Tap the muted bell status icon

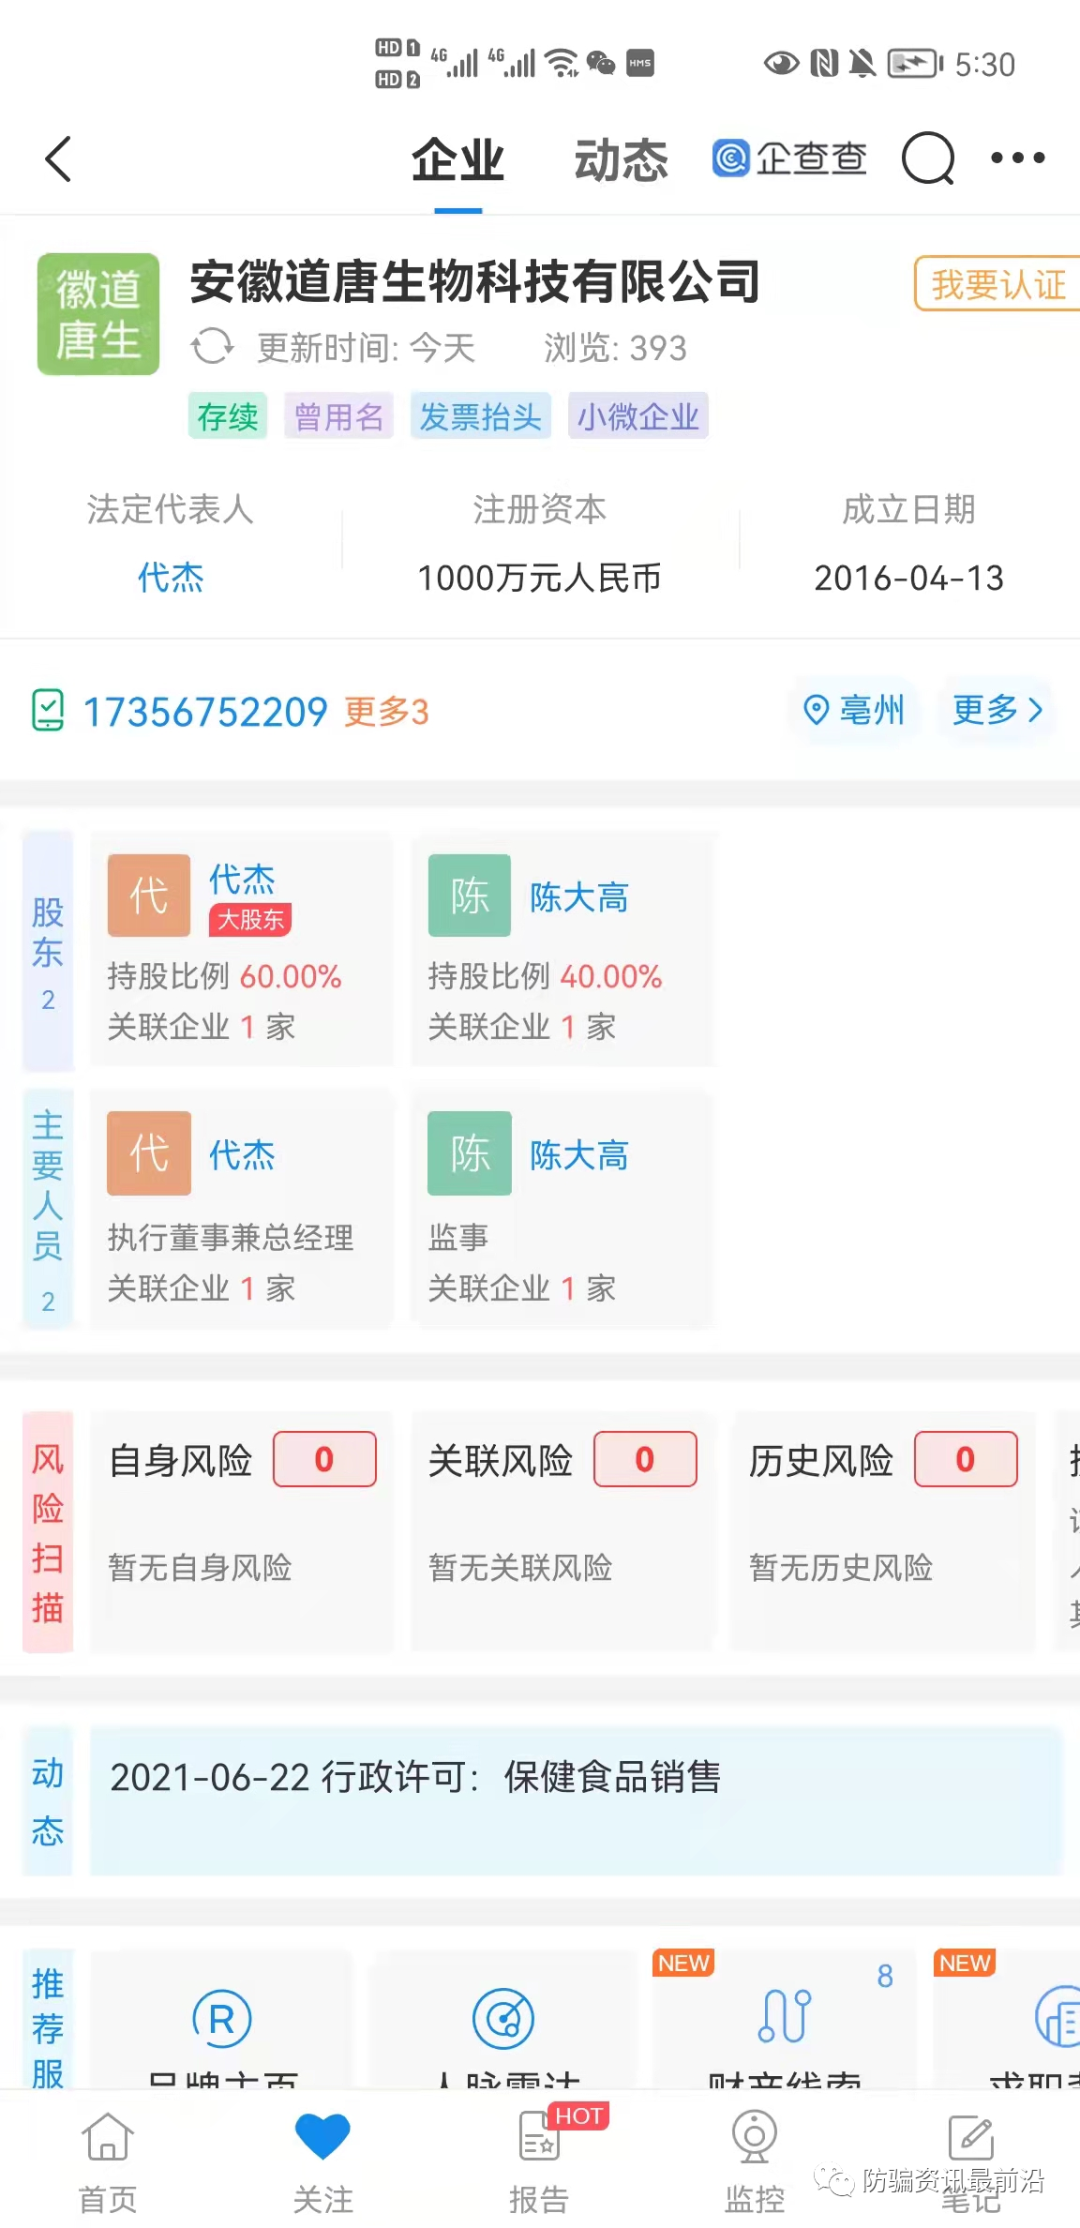click(x=862, y=64)
